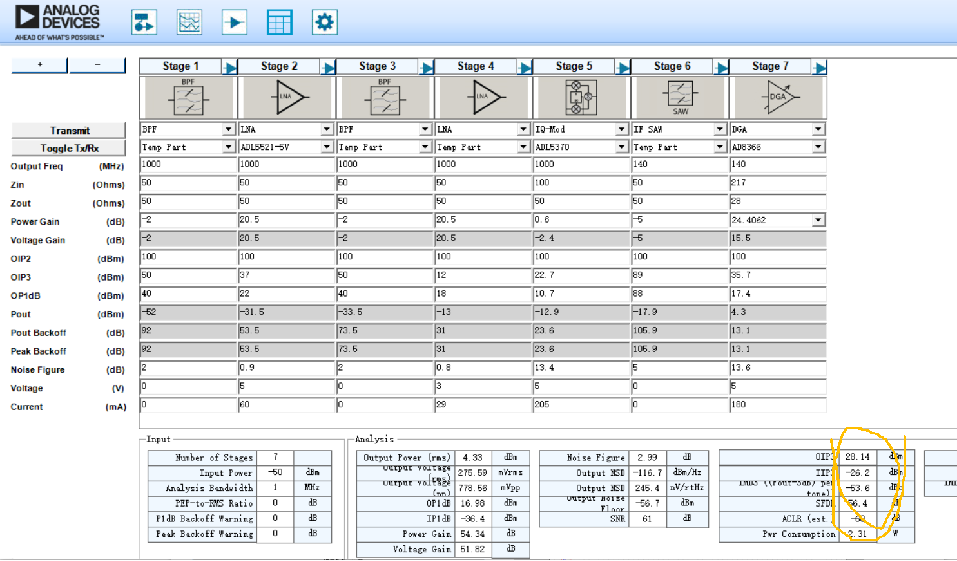The image size is (957, 561).
Task: Select the Stage 6 header tab
Action: [672, 67]
